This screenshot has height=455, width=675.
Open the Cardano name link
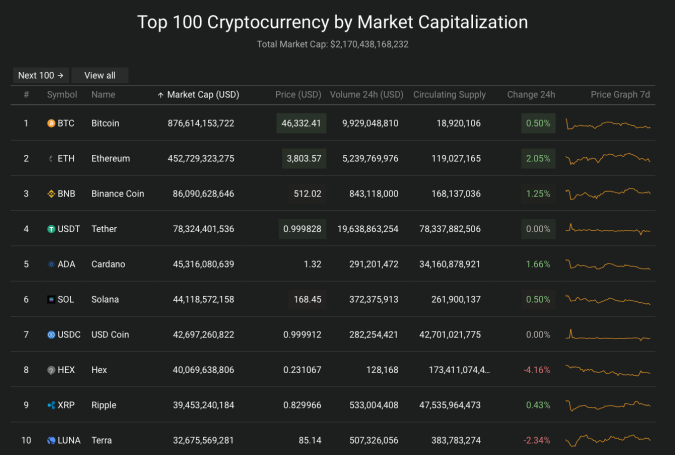[108, 264]
